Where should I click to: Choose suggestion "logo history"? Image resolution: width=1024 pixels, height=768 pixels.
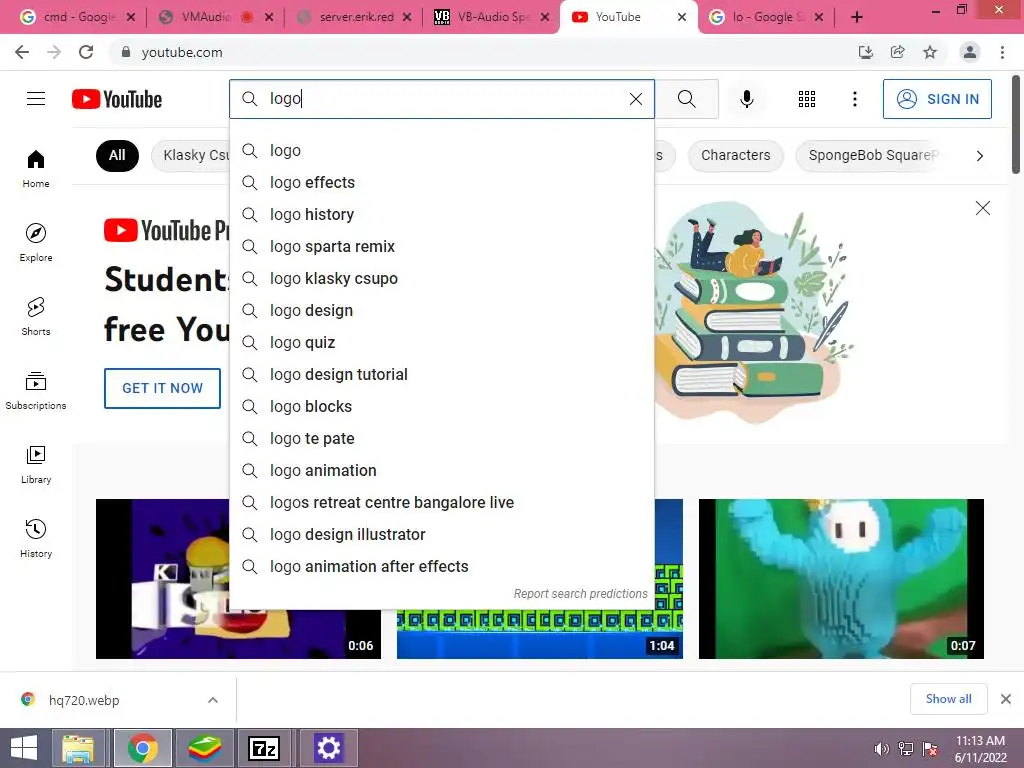pos(441,214)
